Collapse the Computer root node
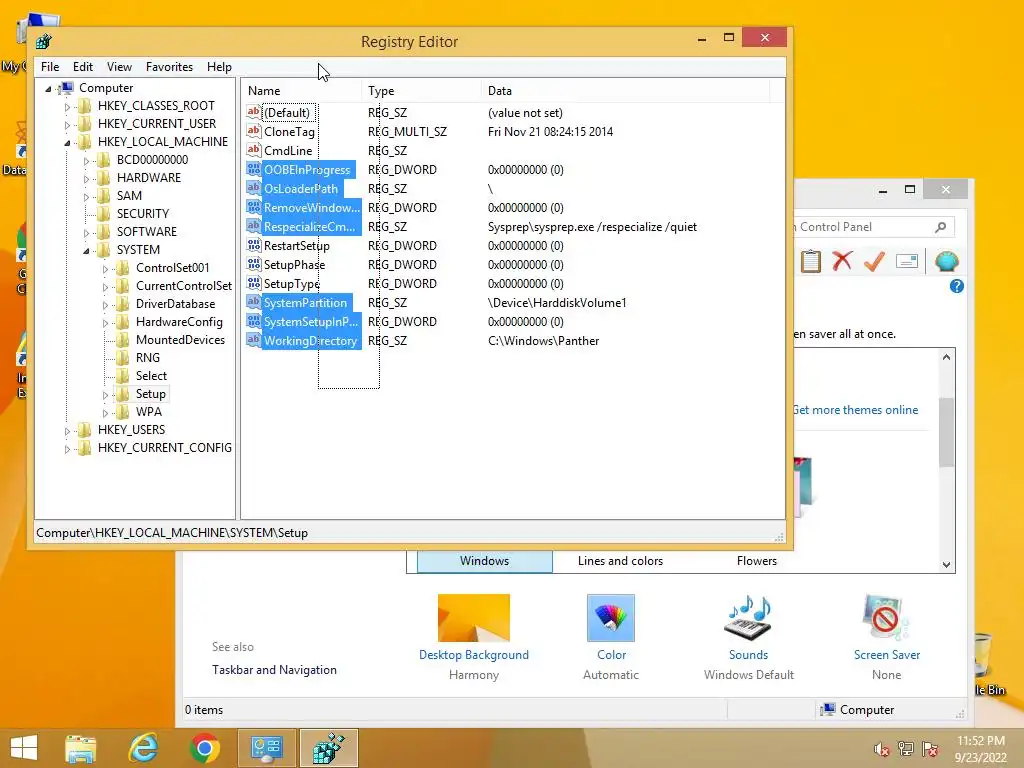 [48, 89]
